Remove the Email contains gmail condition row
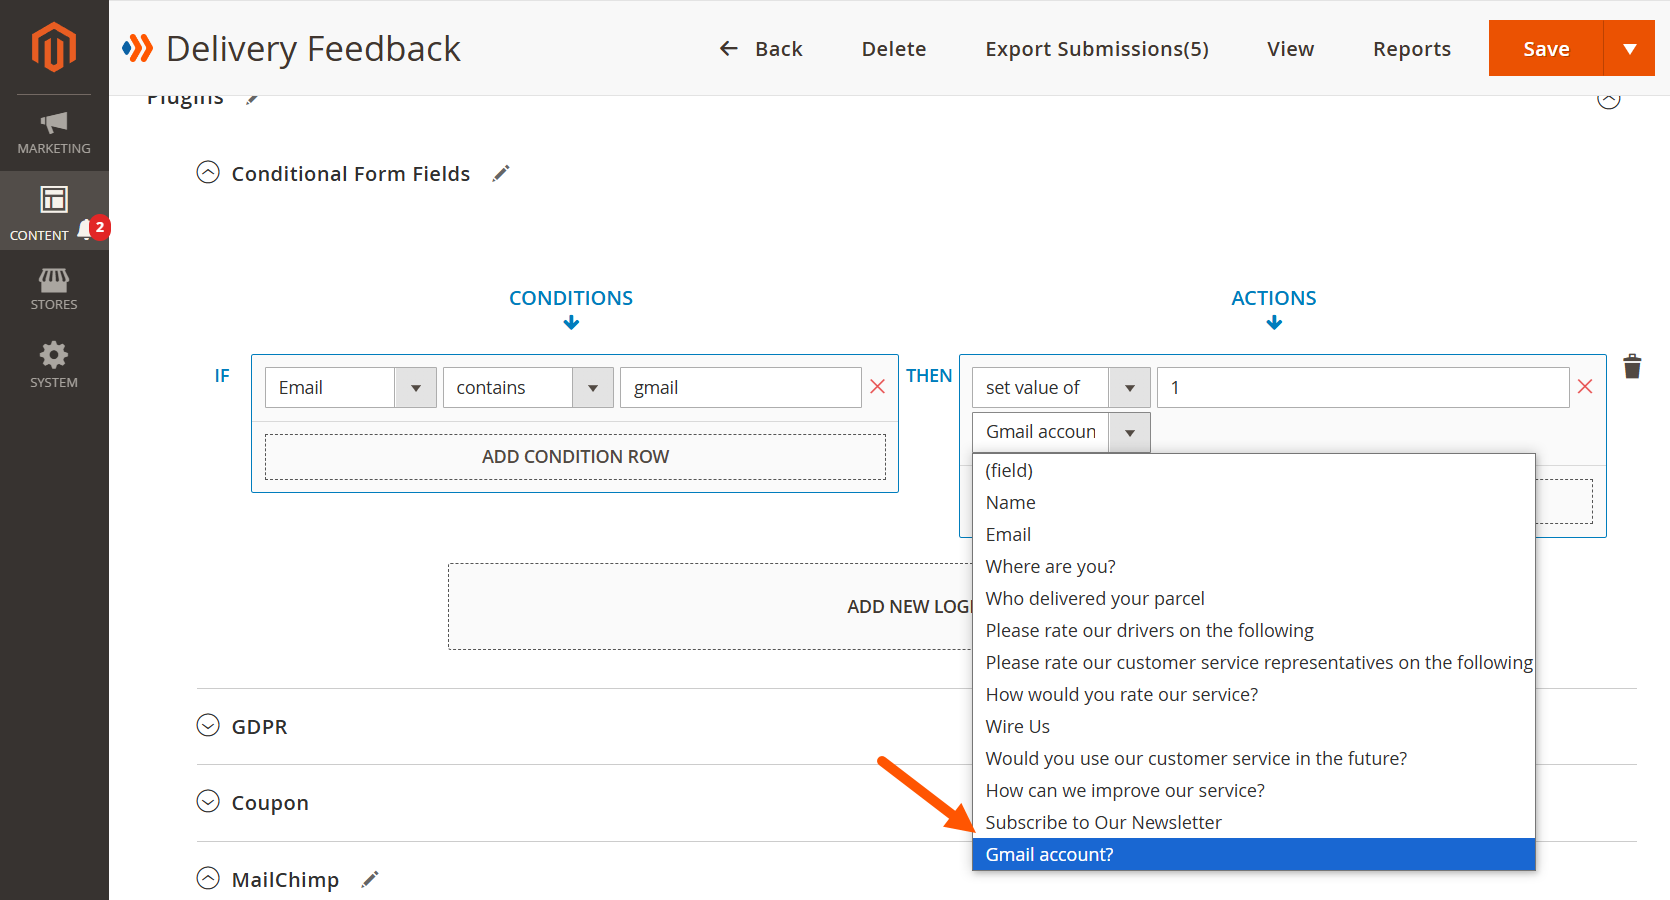Image resolution: width=1670 pixels, height=900 pixels. pos(878,387)
